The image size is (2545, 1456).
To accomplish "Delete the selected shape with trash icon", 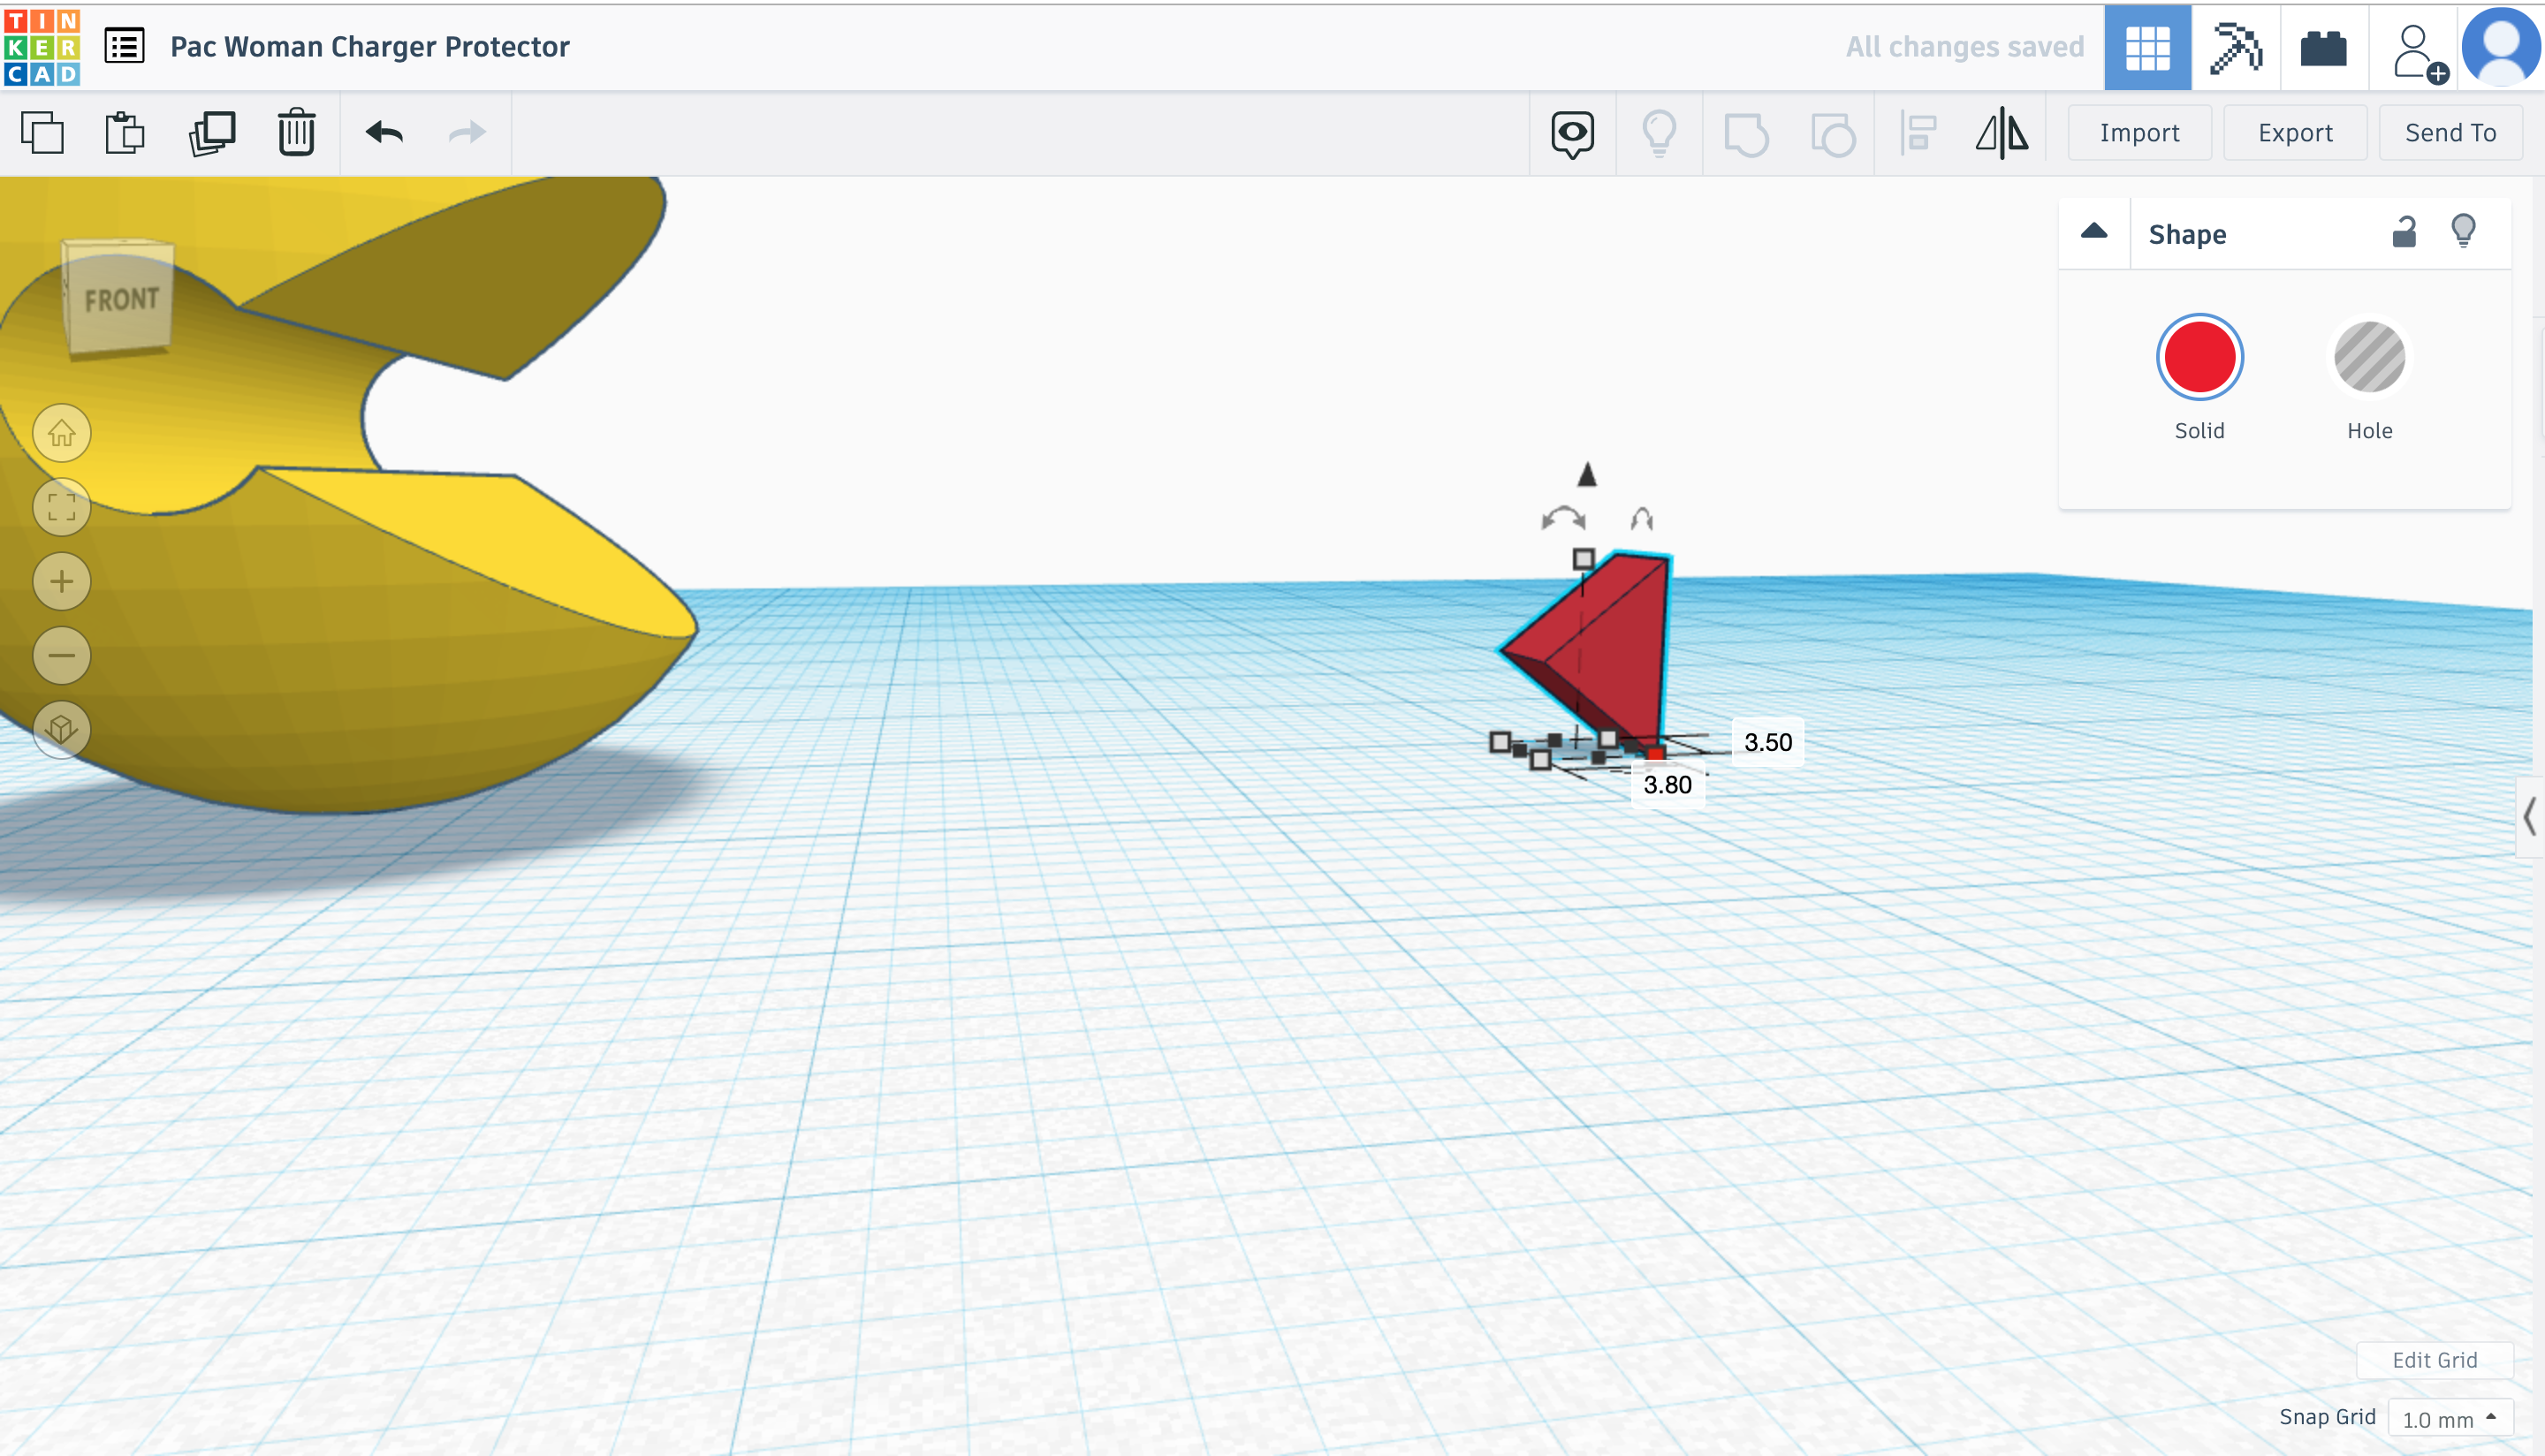I will pos(296,132).
